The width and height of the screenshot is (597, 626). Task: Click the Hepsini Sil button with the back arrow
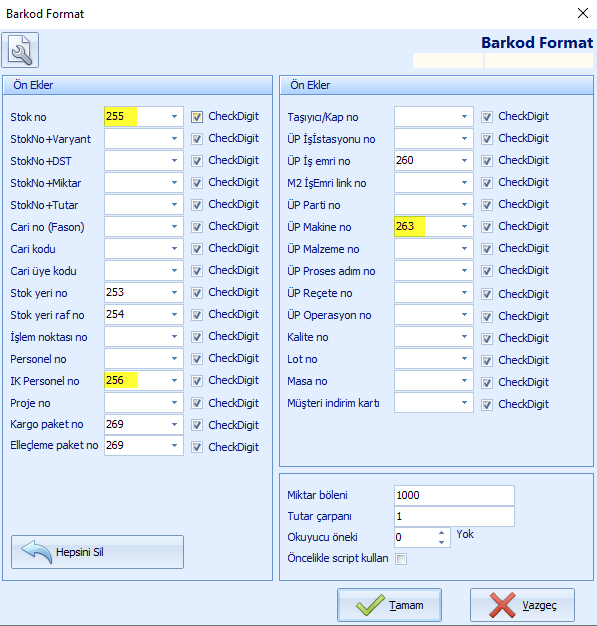point(97,552)
